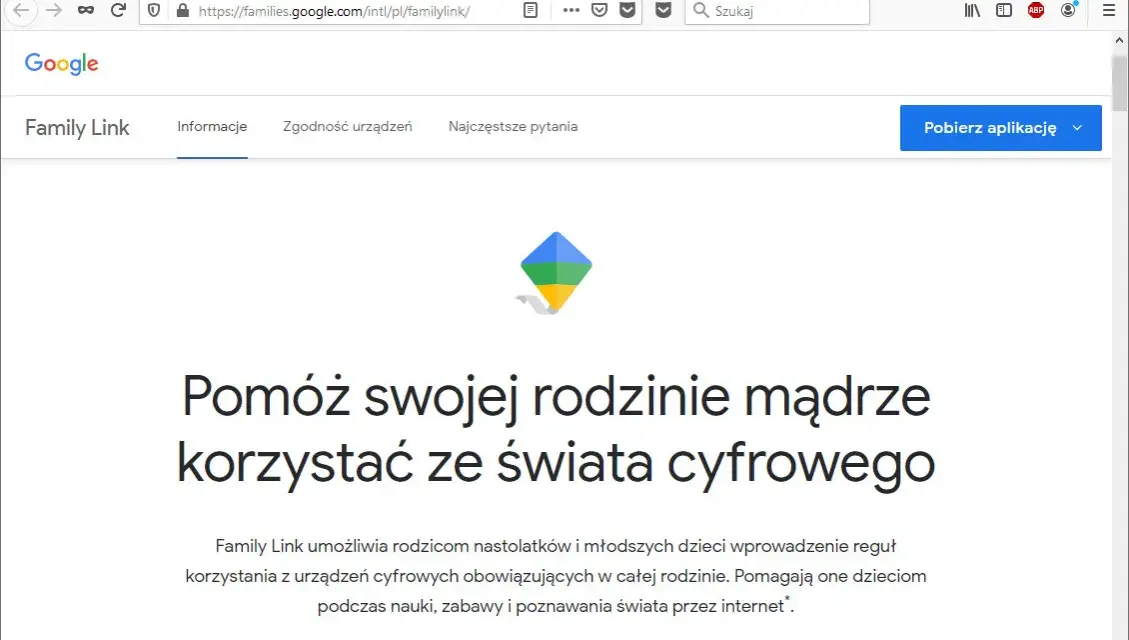This screenshot has height=640, width=1129.
Task: Expand the Pobierz aplikację dropdown chevron
Action: coord(1077,128)
